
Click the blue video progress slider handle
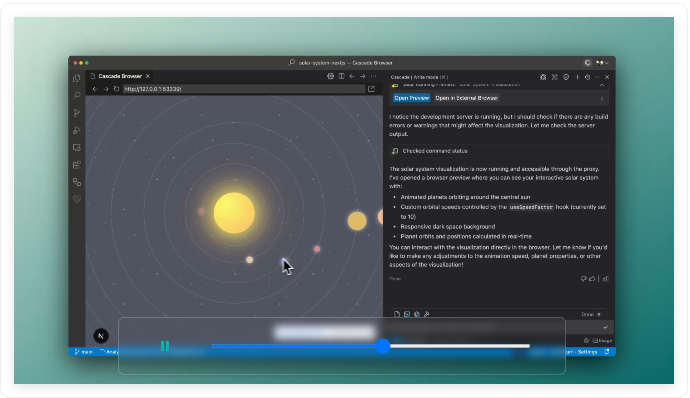(383, 346)
